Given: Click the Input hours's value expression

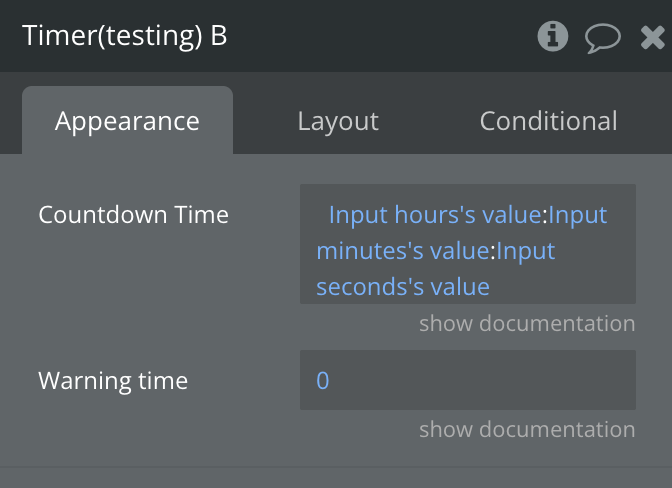Looking at the screenshot, I should point(434,215).
